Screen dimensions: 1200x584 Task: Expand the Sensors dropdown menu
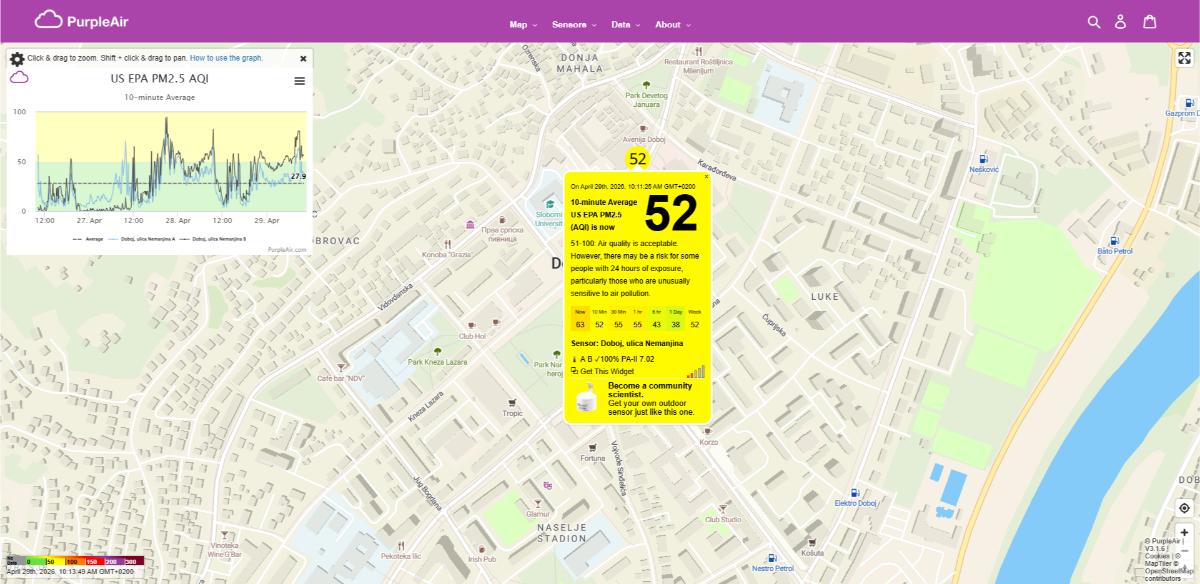tap(574, 24)
